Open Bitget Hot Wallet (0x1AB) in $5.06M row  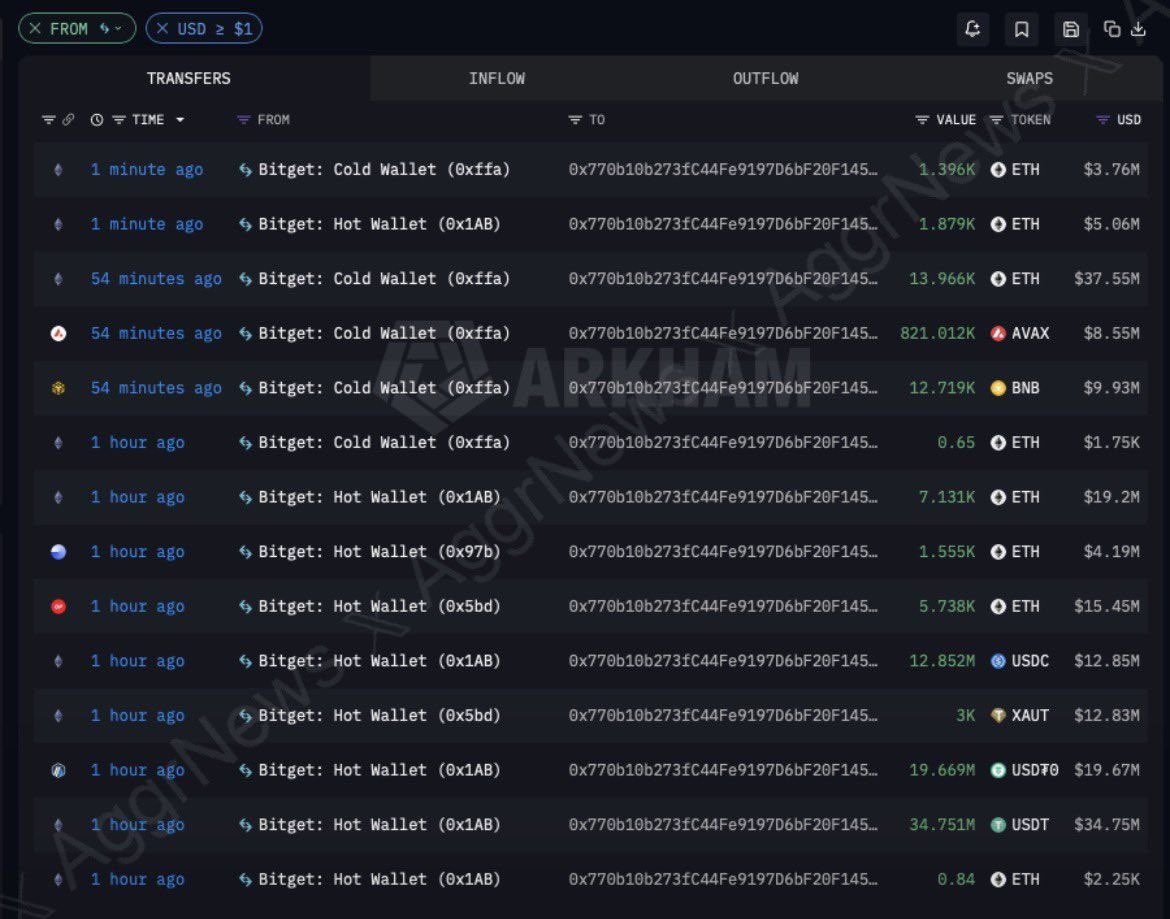click(380, 225)
